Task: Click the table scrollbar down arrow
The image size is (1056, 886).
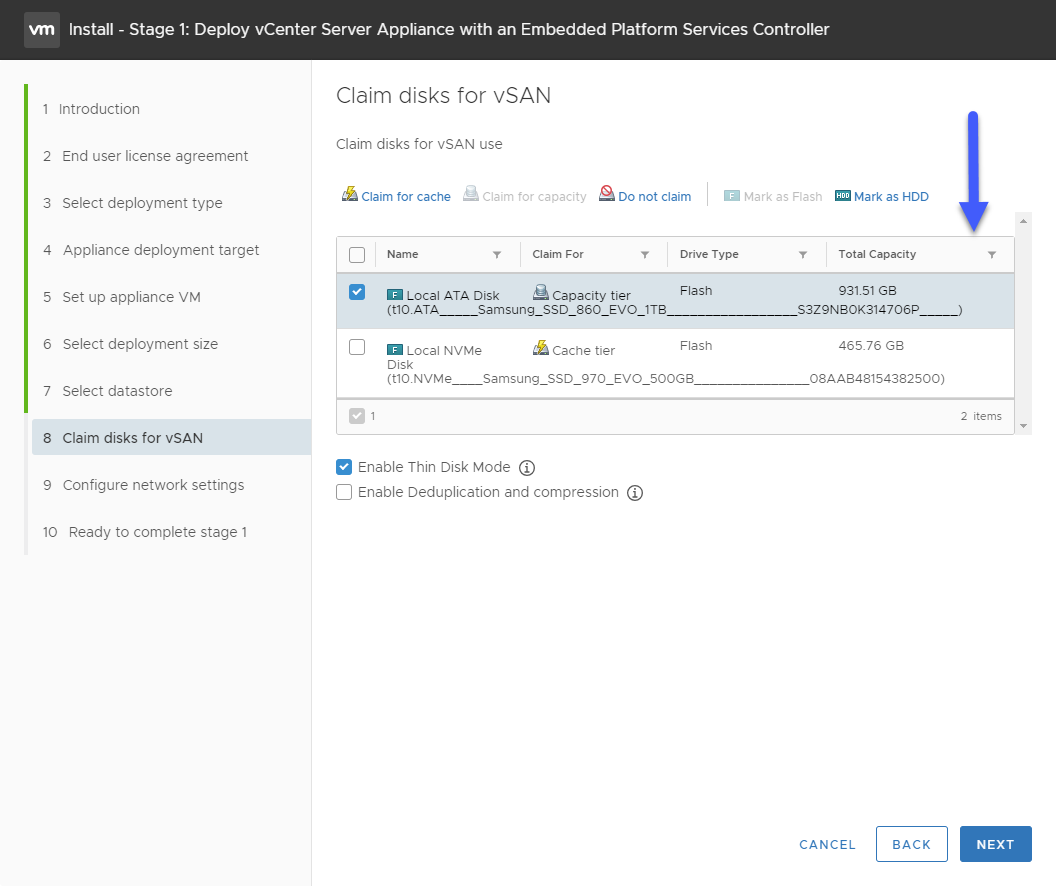Action: click(x=1024, y=425)
